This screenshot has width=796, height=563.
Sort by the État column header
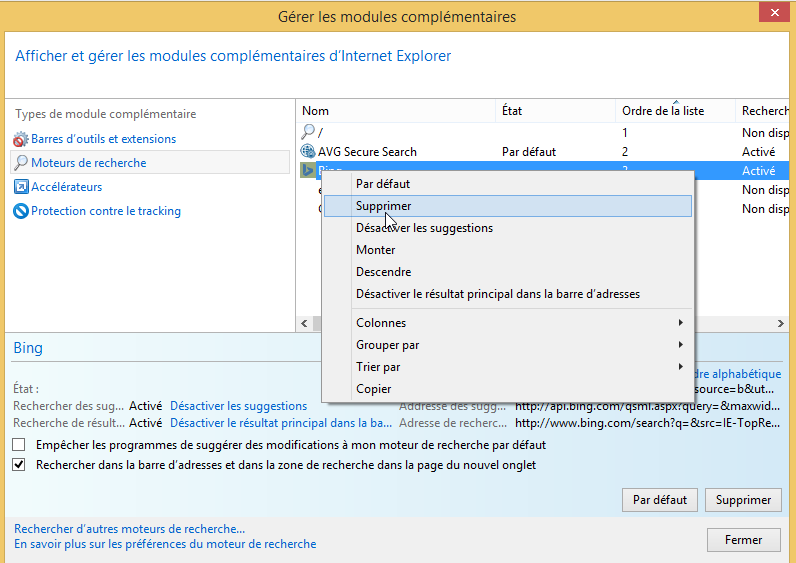point(555,111)
